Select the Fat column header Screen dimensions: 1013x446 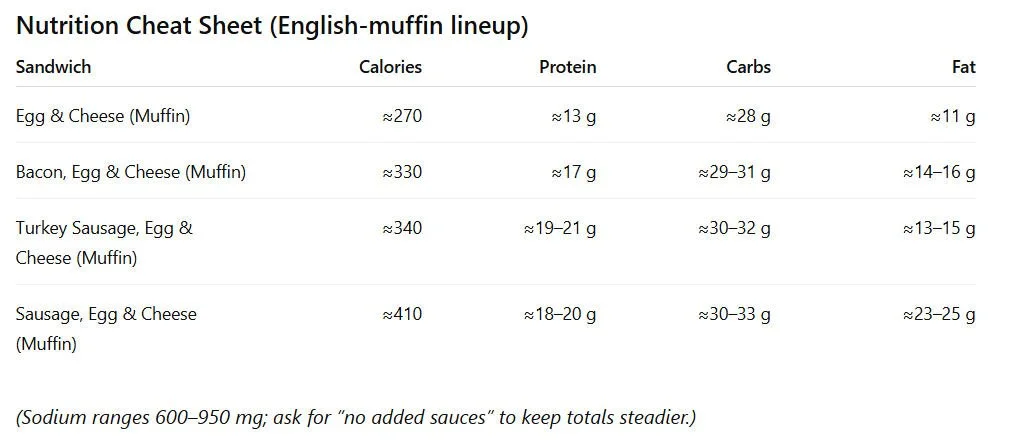[x=964, y=67]
